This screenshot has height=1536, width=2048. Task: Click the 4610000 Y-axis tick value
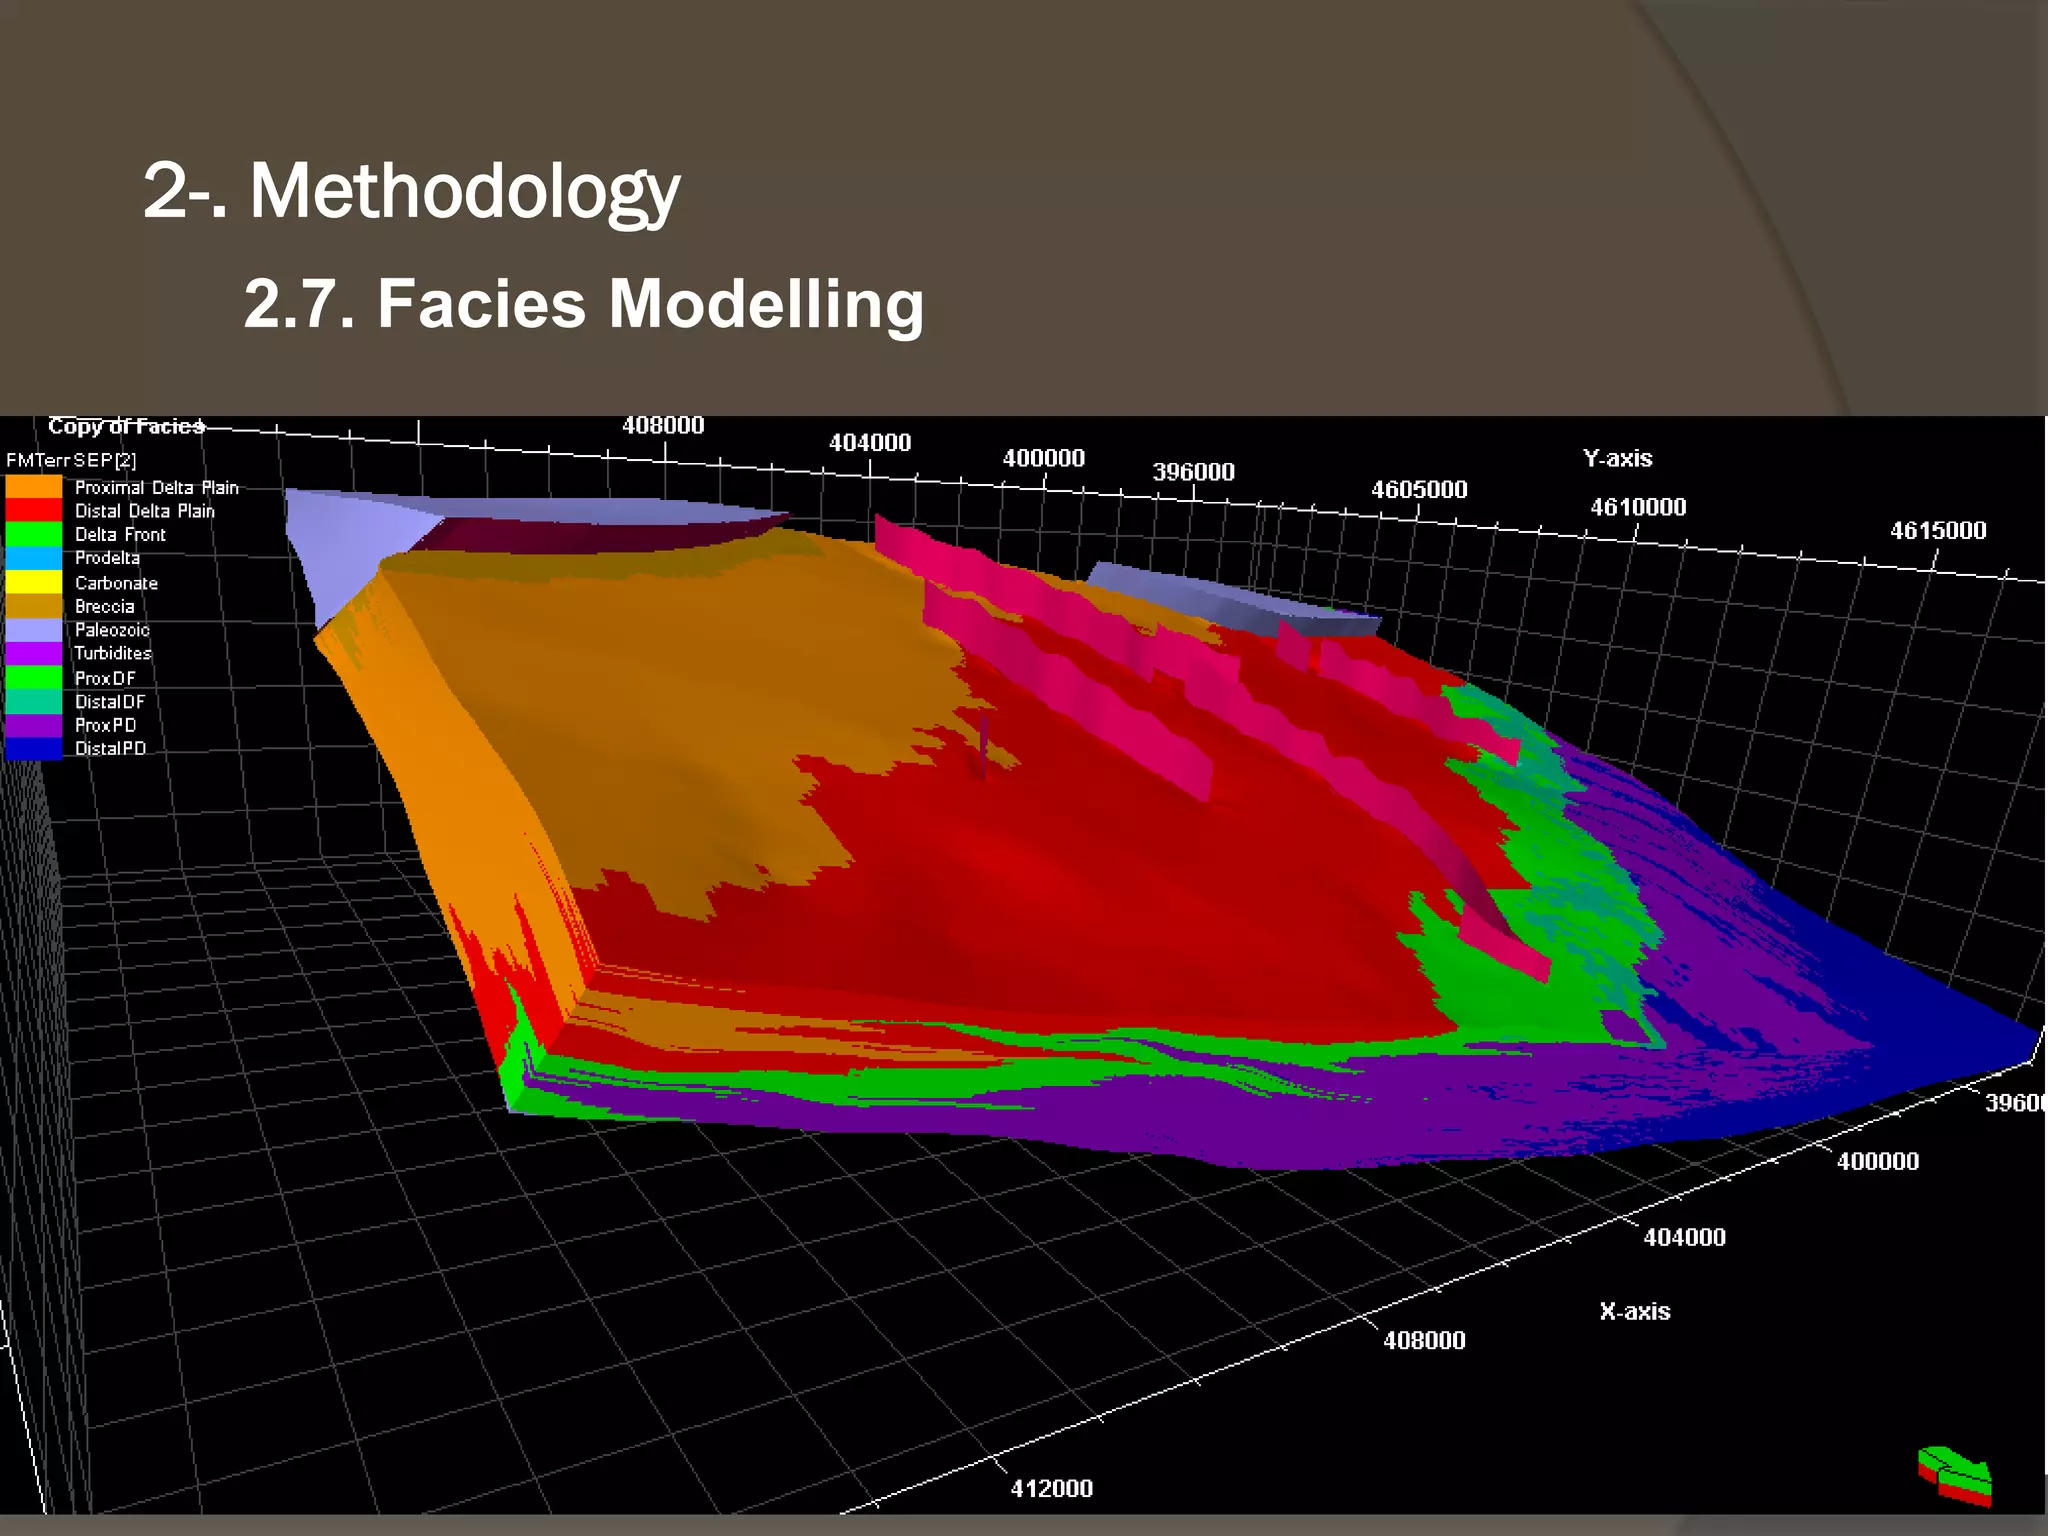point(1638,507)
